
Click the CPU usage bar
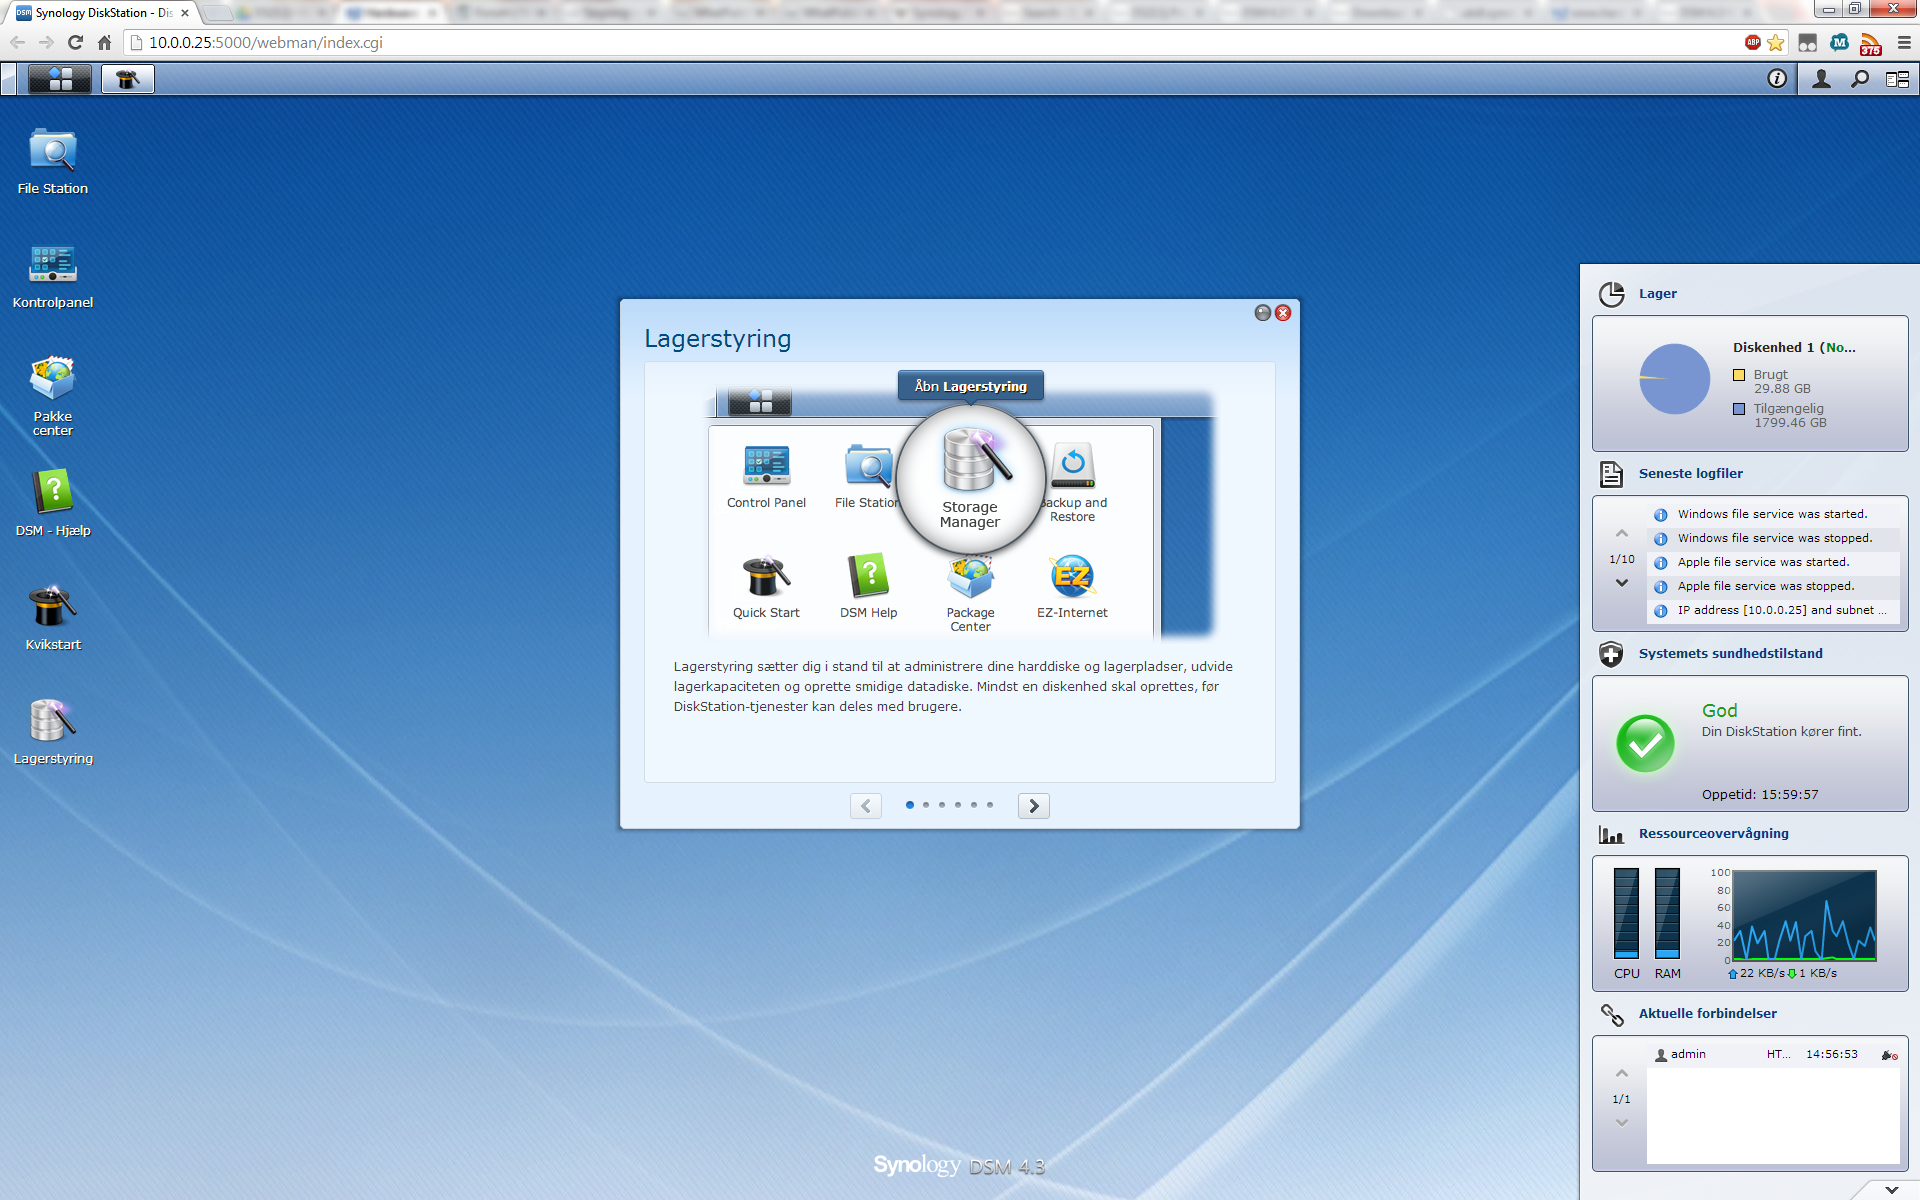tap(1627, 914)
